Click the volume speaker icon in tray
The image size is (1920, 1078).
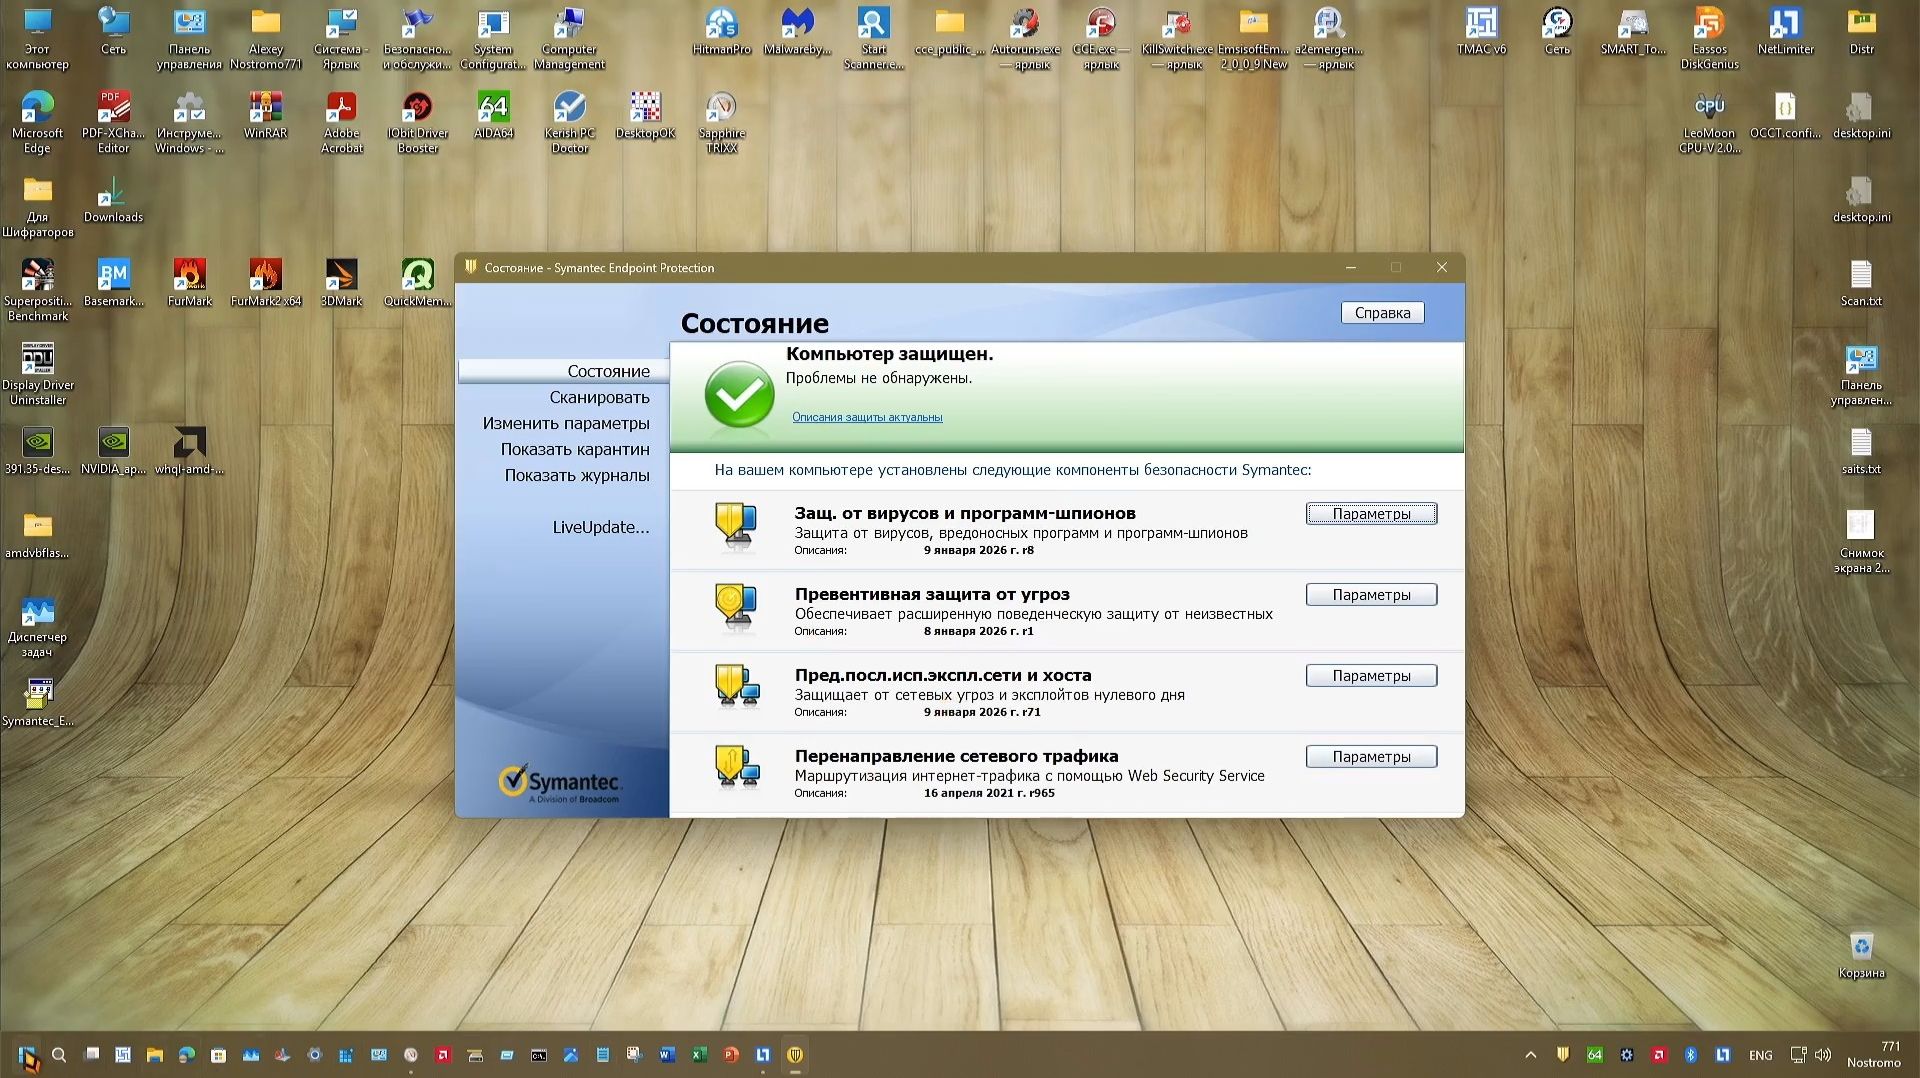point(1822,1055)
